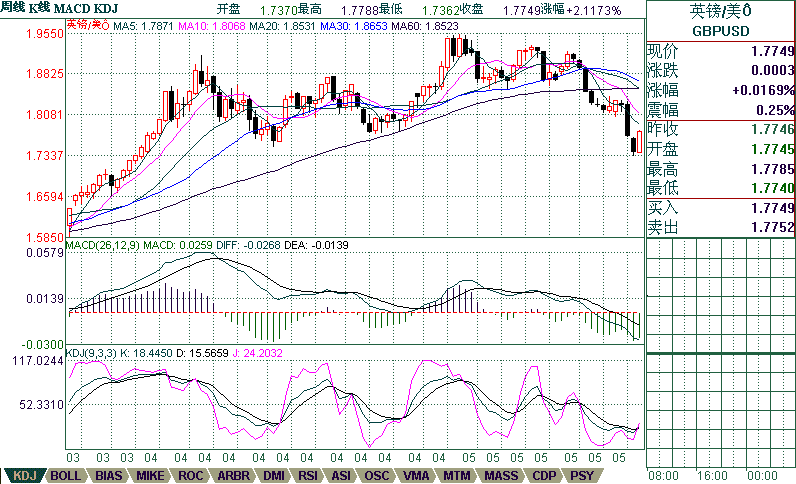
Task: Switch to the ARBR indicator tab
Action: pyautogui.click(x=233, y=476)
